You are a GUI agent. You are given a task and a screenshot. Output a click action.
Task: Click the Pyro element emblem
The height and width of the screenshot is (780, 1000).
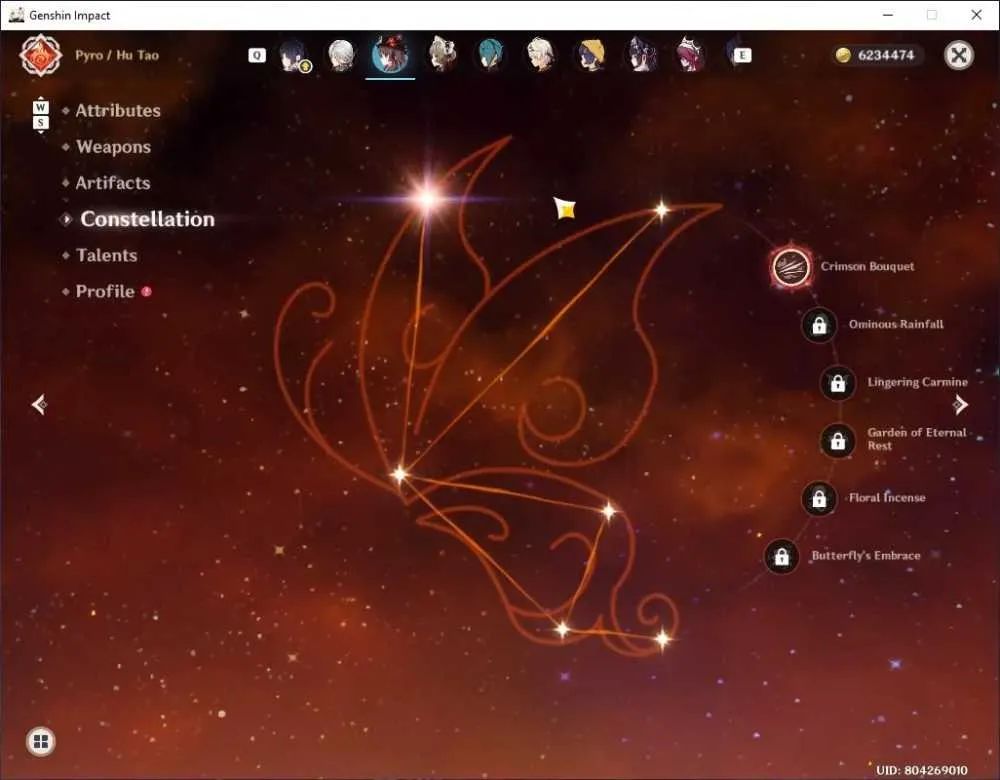(40, 55)
